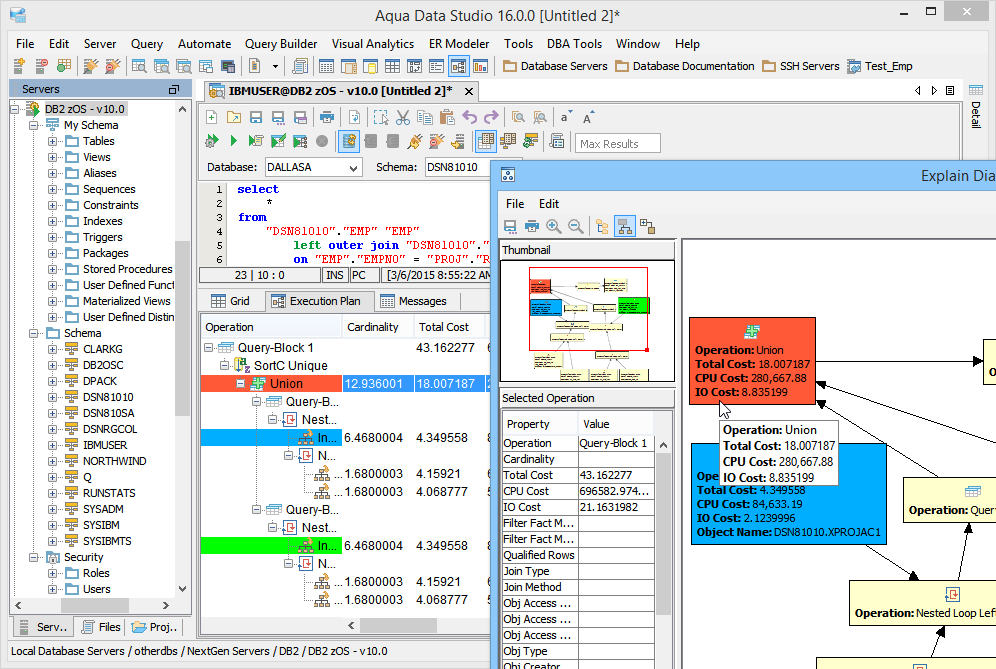This screenshot has height=669, width=996.
Task: Click the print icon in the editor toolbar
Action: point(326,118)
